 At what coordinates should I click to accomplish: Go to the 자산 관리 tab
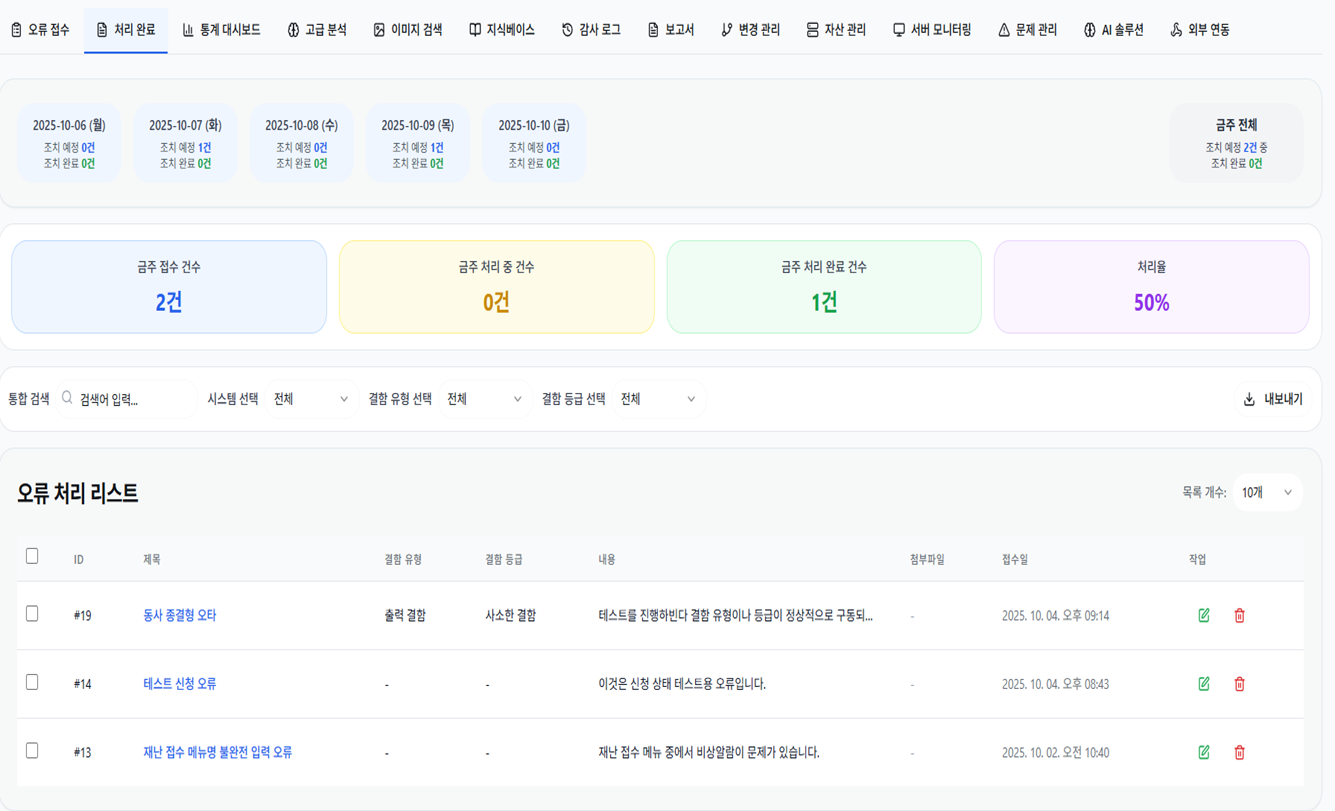point(836,30)
